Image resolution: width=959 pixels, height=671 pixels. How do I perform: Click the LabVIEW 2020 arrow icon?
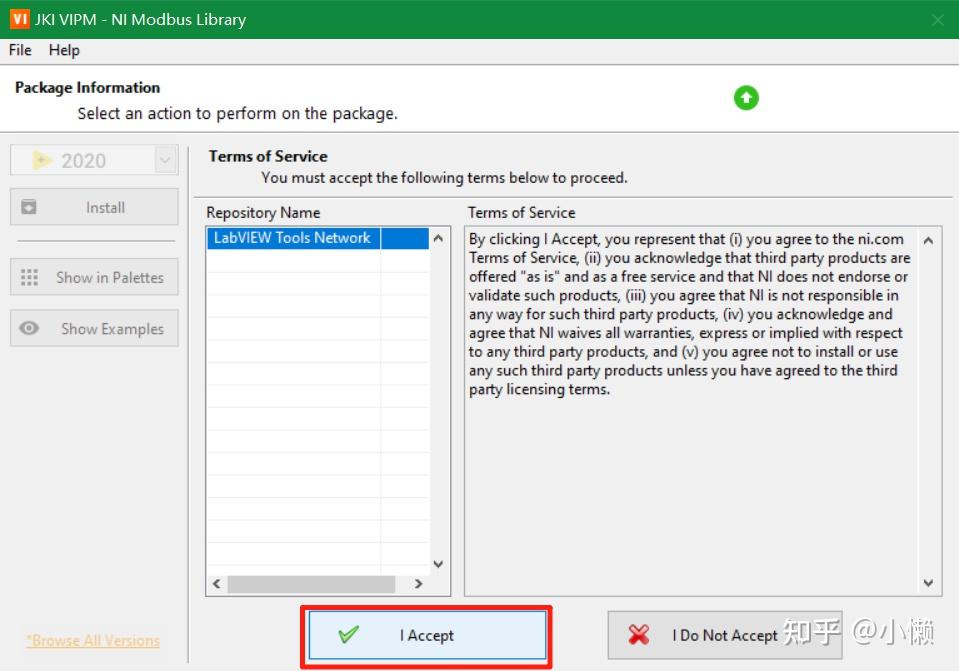point(42,160)
